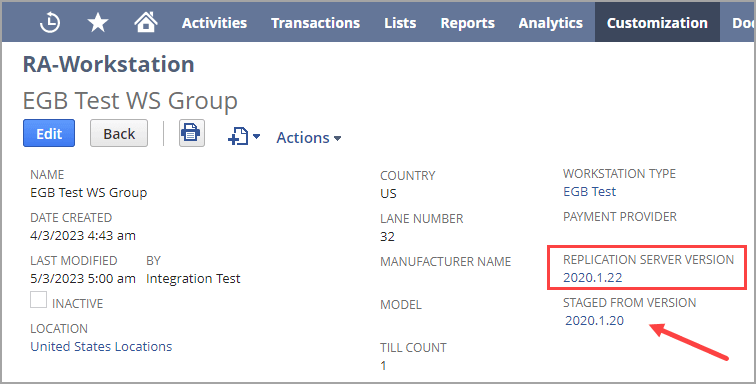Image resolution: width=756 pixels, height=384 pixels.
Task: Open the new record plus icon
Action: (238, 137)
